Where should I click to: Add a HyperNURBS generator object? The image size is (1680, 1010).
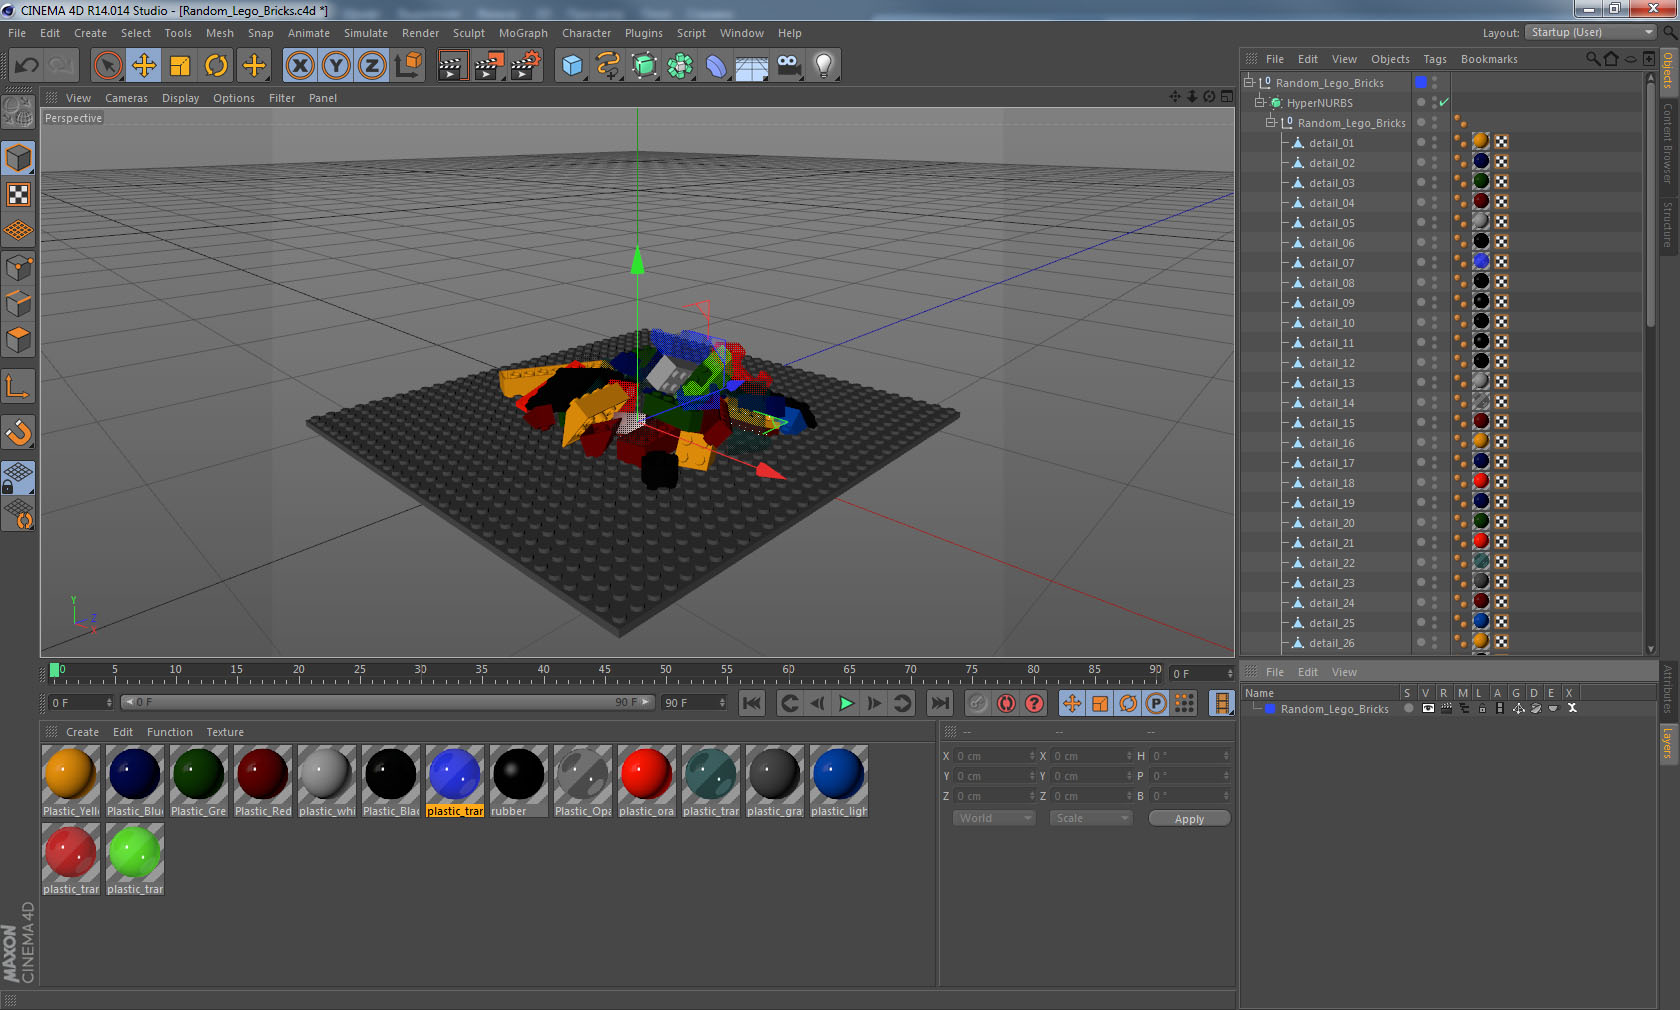[644, 66]
